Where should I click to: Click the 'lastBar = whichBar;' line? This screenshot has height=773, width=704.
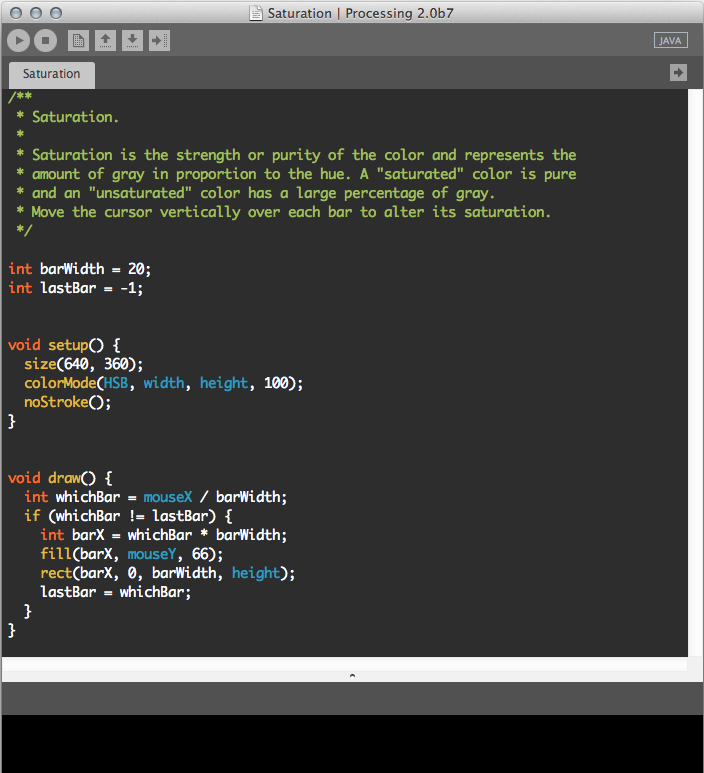coord(116,592)
